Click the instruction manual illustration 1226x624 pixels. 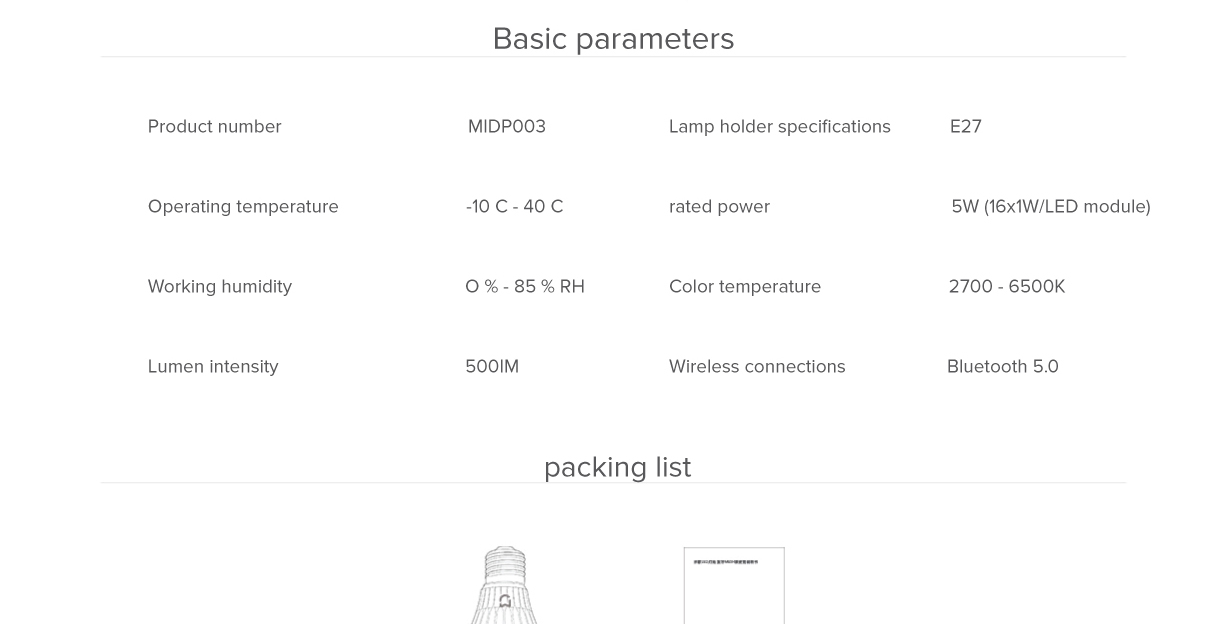pyautogui.click(x=734, y=587)
